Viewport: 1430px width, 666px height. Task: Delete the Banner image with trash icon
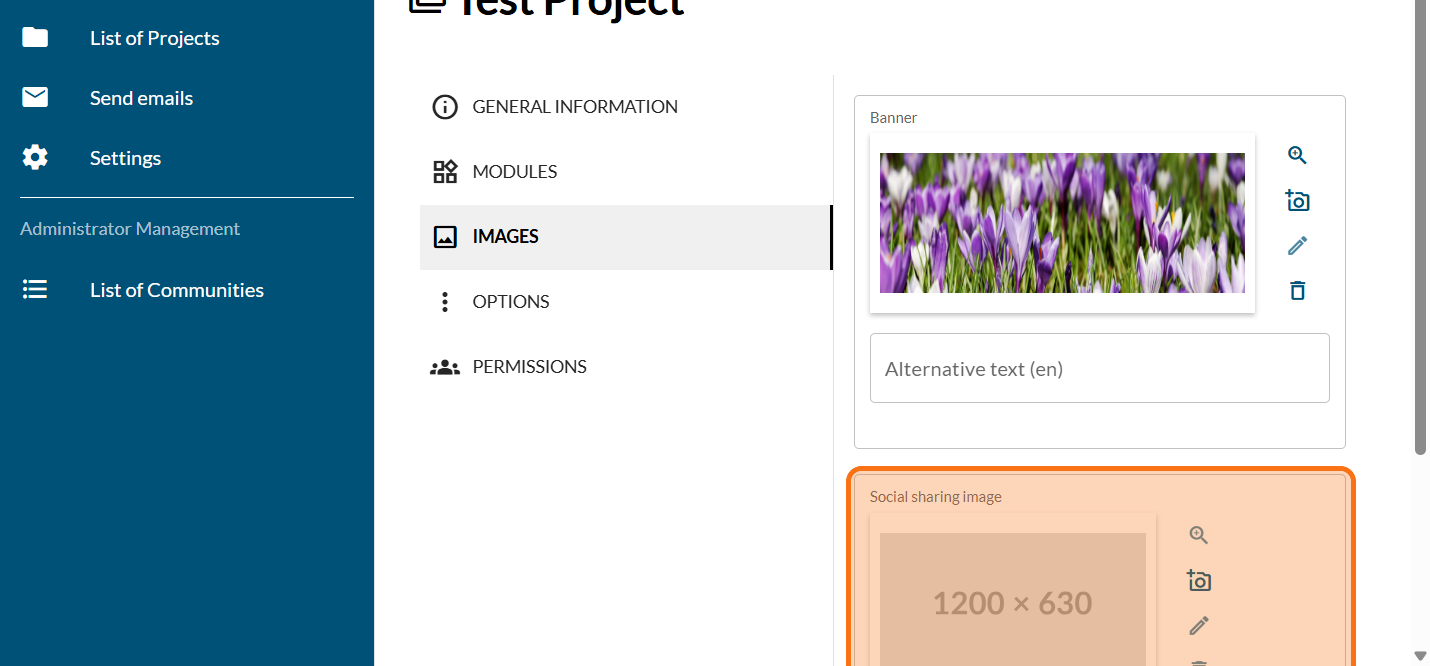[x=1297, y=291]
